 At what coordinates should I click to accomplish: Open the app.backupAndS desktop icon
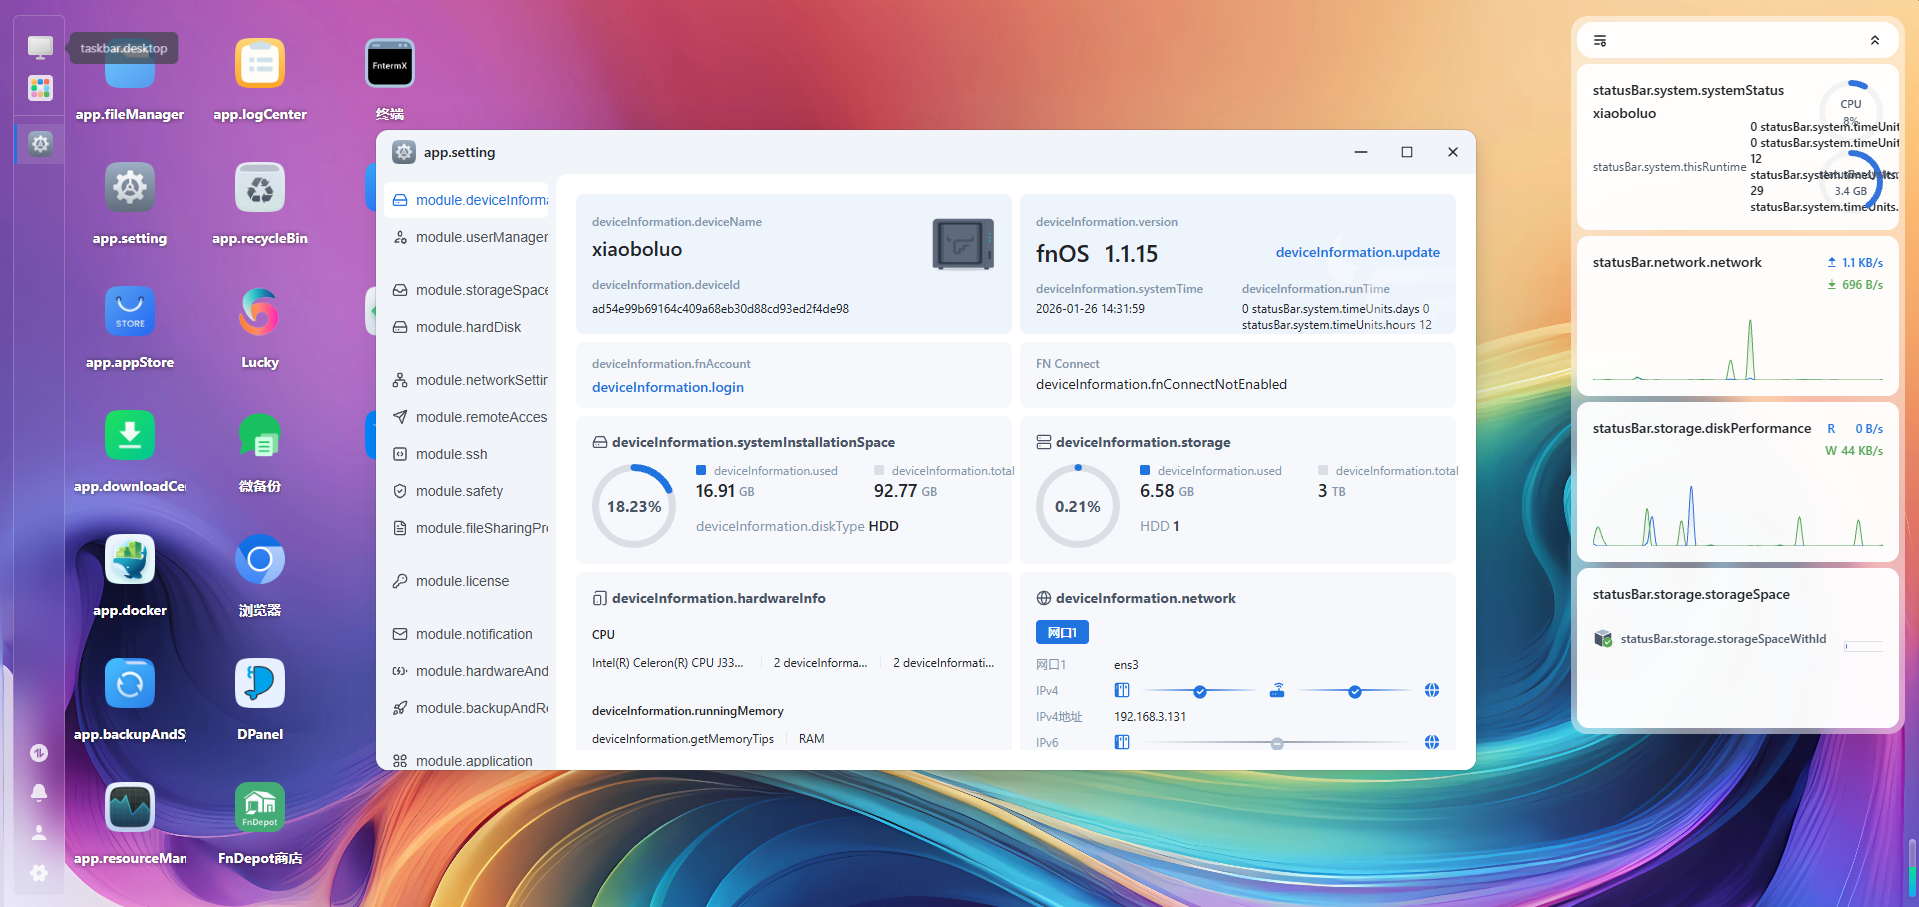pos(130,683)
